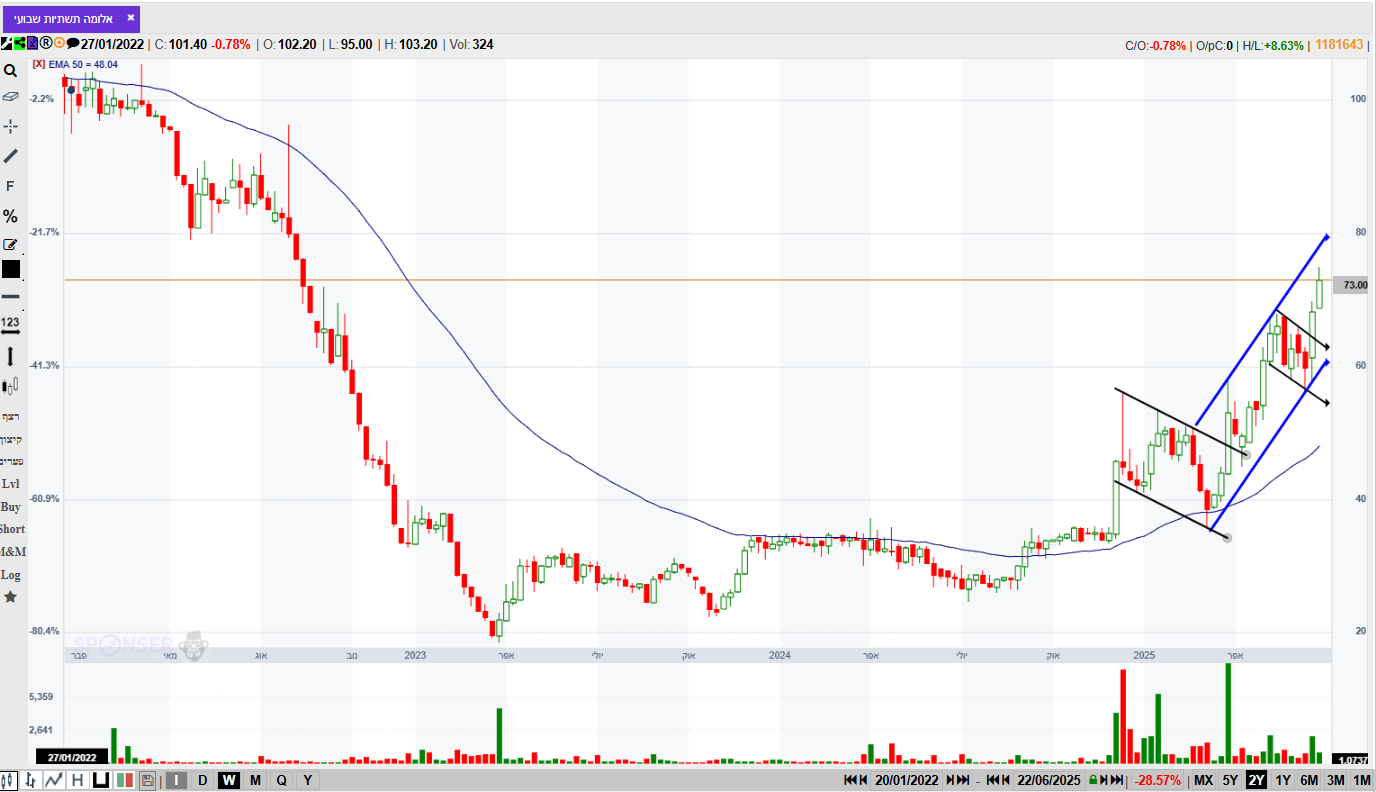Add chart to favorites with star icon
The image size is (1376, 792).
tap(10, 597)
